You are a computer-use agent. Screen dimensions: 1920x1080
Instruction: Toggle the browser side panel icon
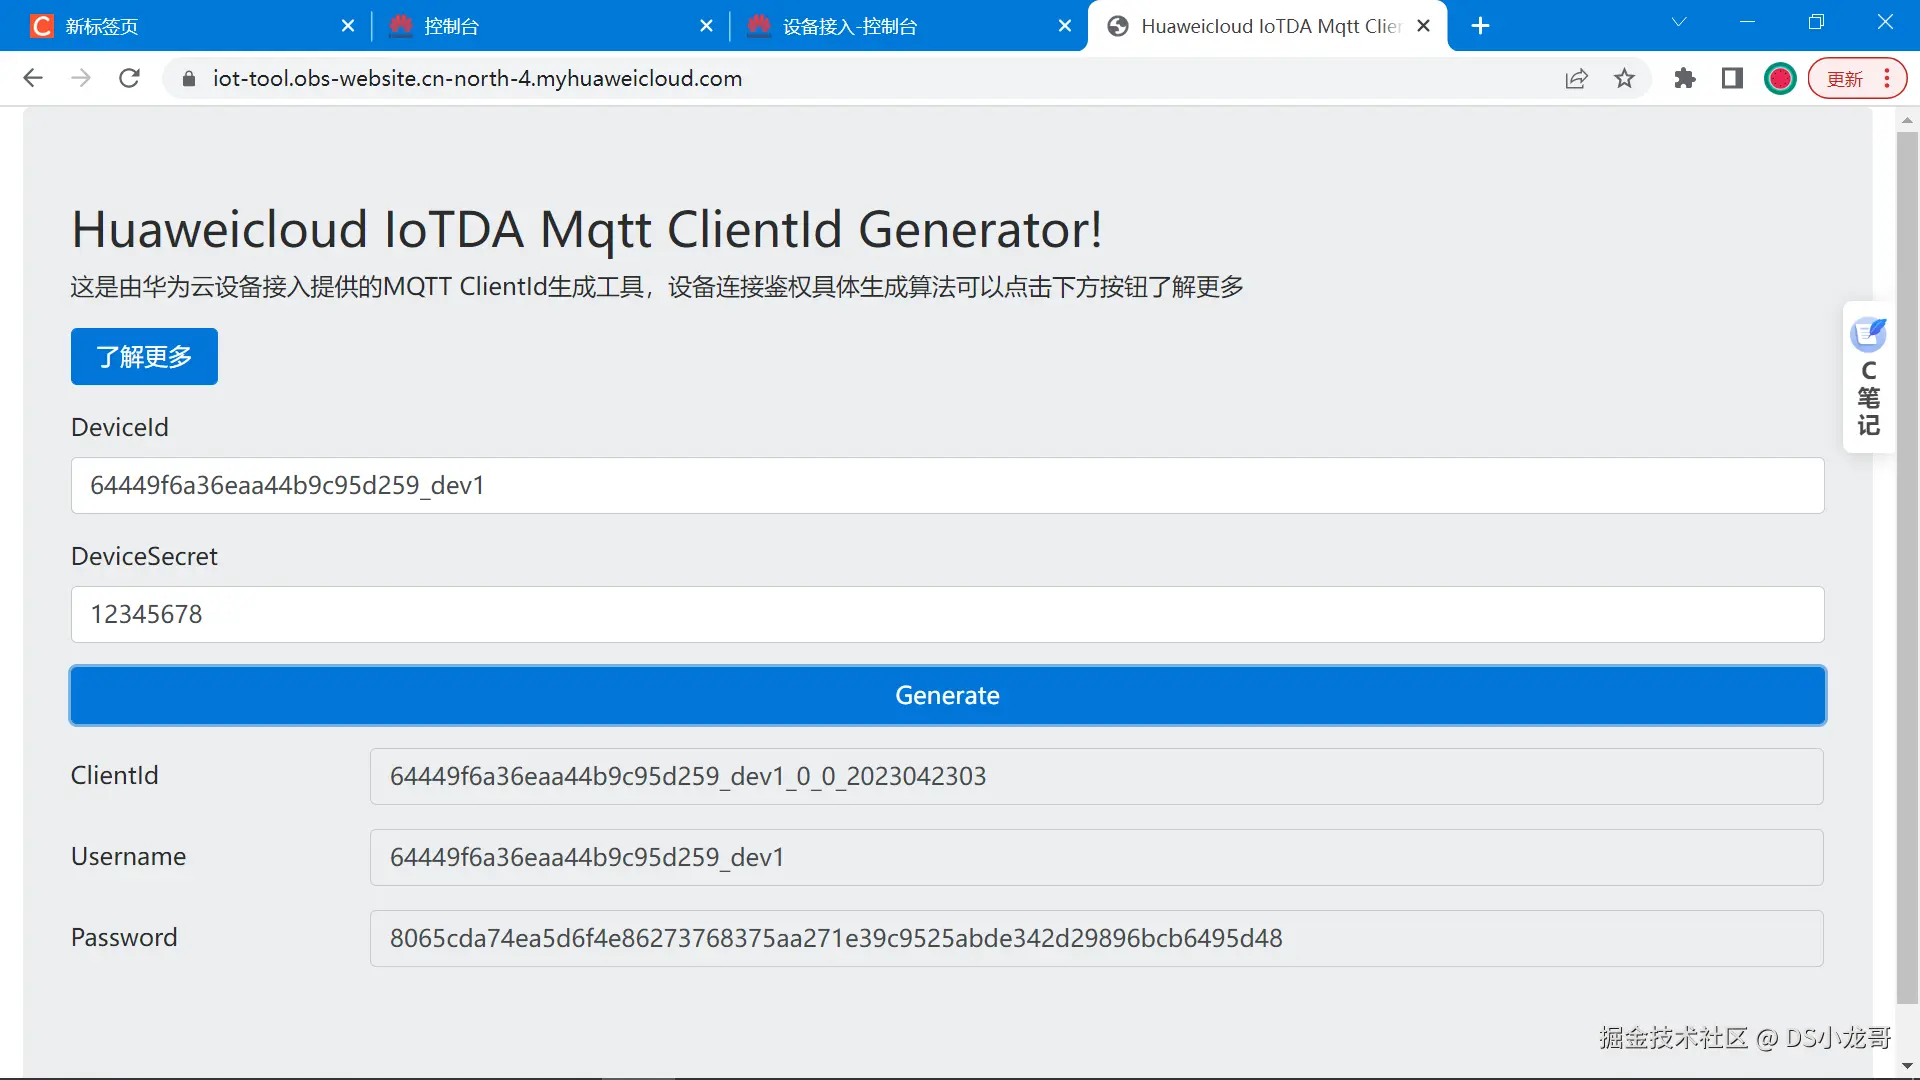pos(1732,78)
